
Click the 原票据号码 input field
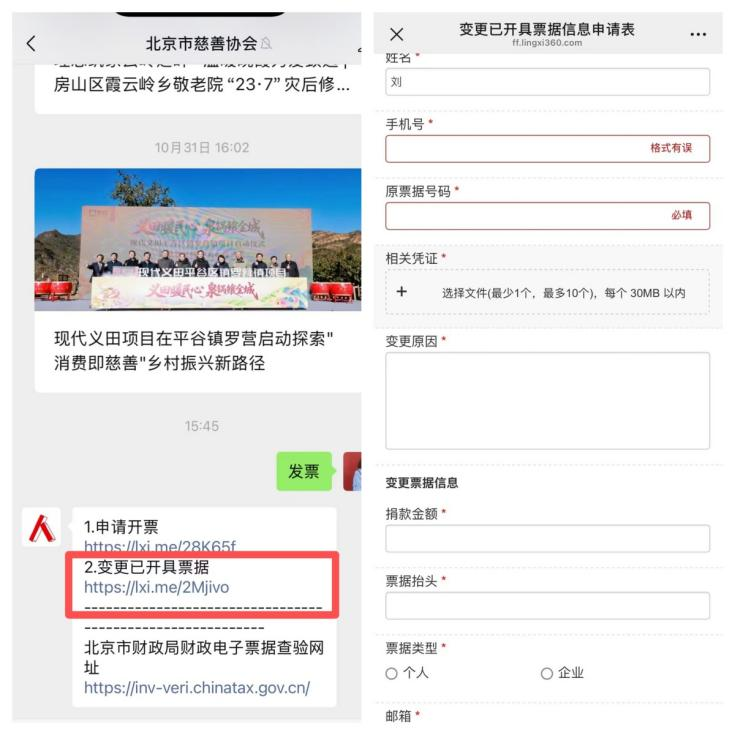pyautogui.click(x=548, y=216)
